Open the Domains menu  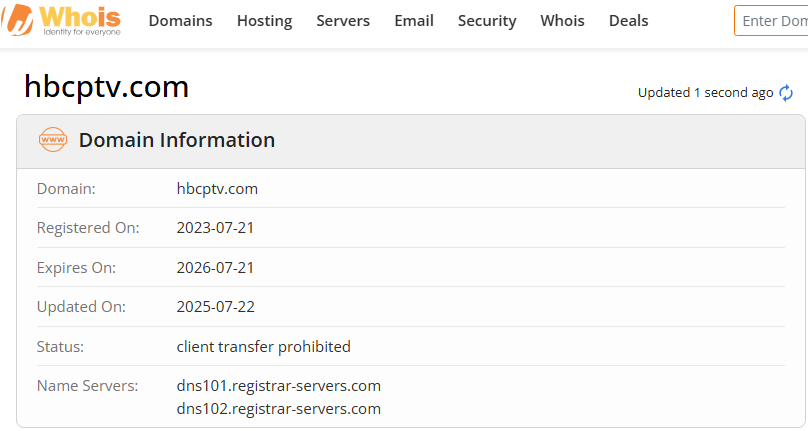click(x=180, y=20)
